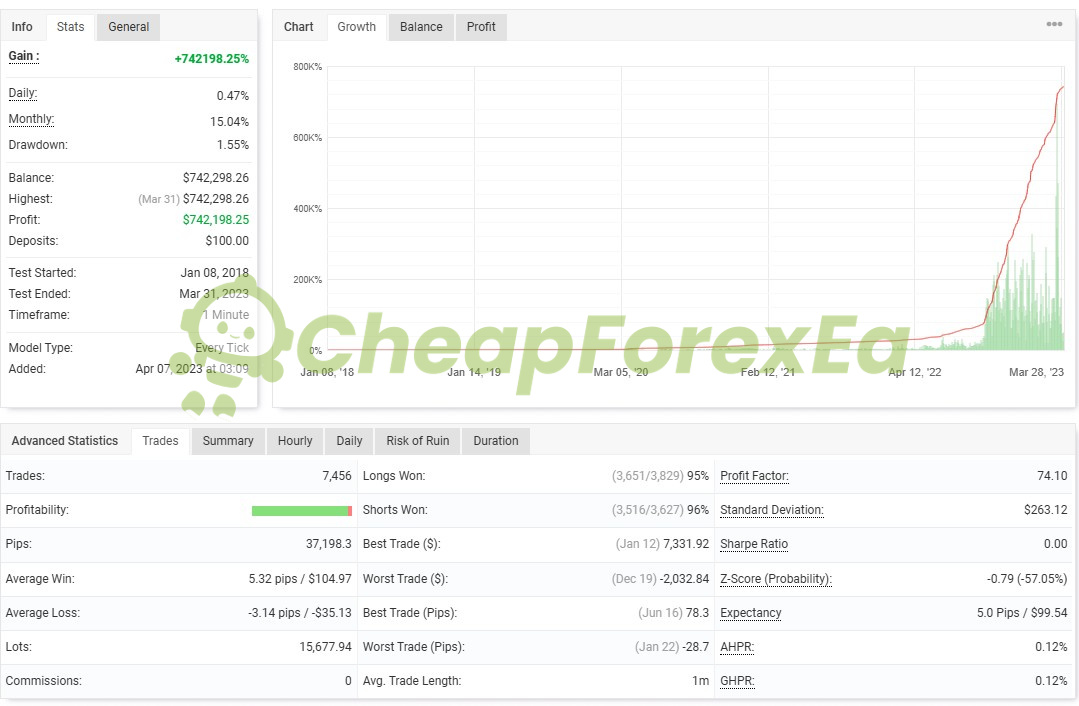Open the Daily statistics tab

[x=349, y=440]
